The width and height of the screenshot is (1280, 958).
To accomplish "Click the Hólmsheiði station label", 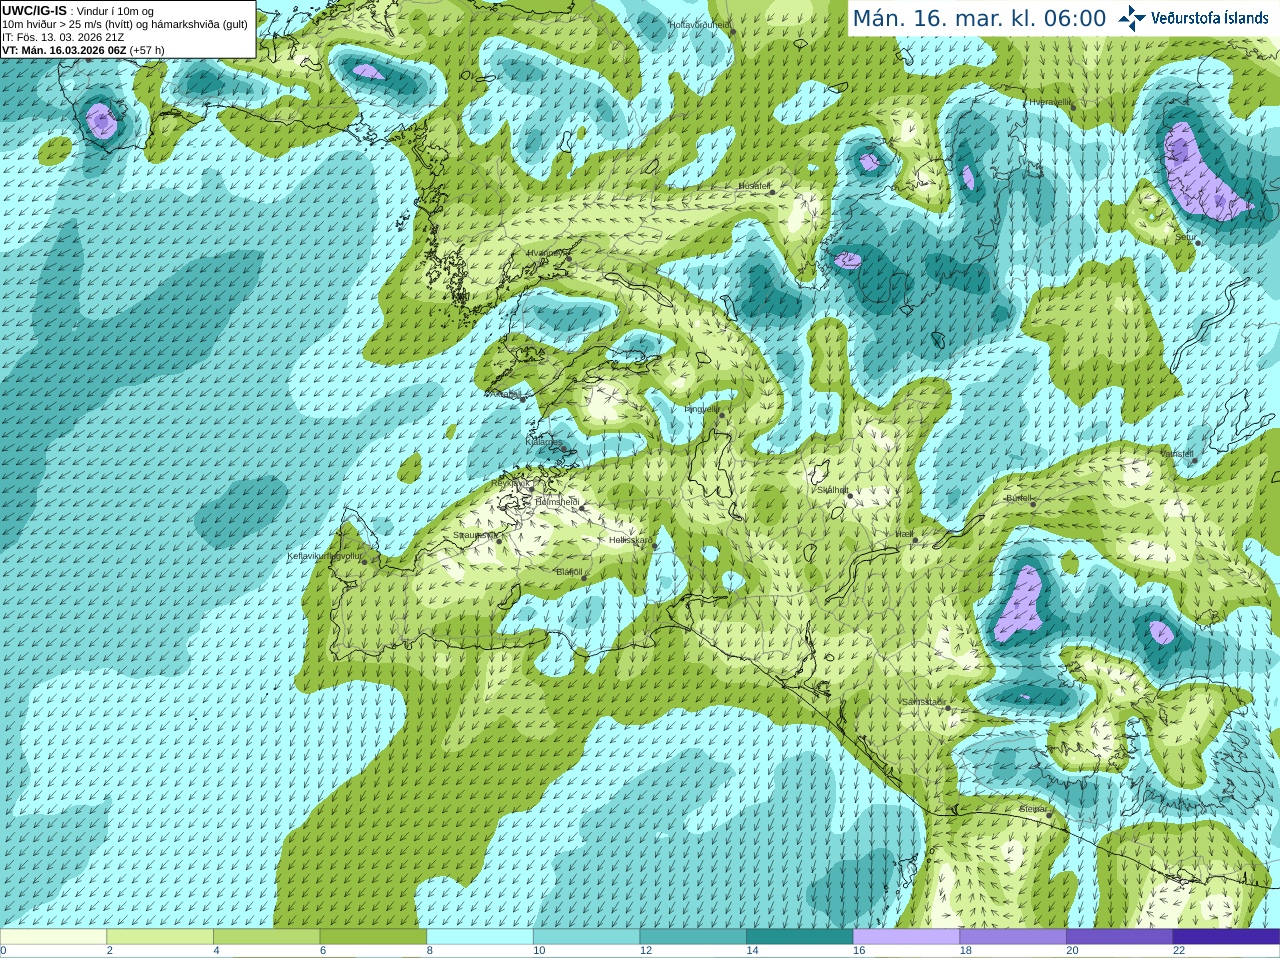I will (x=557, y=502).
